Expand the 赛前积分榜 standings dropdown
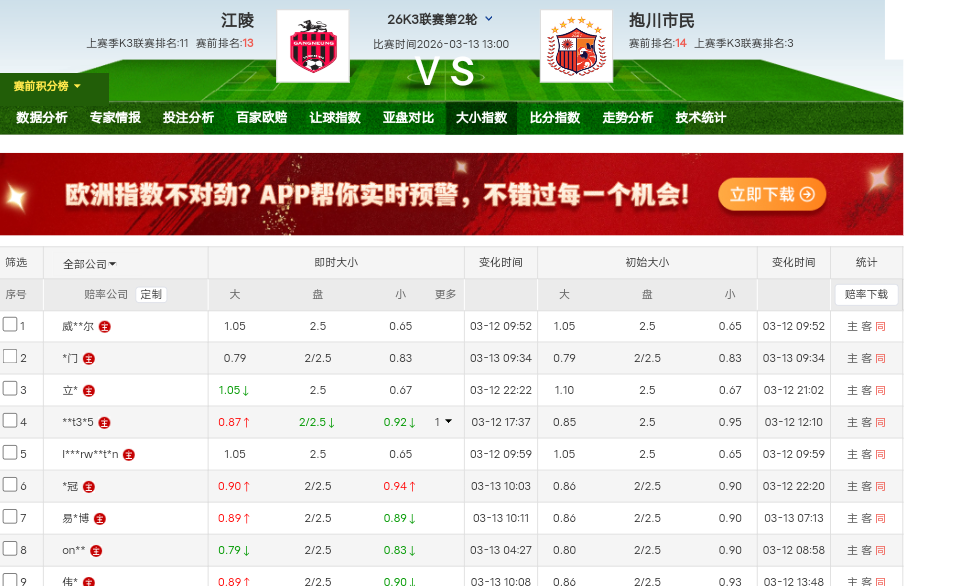960x586 pixels. (47, 86)
